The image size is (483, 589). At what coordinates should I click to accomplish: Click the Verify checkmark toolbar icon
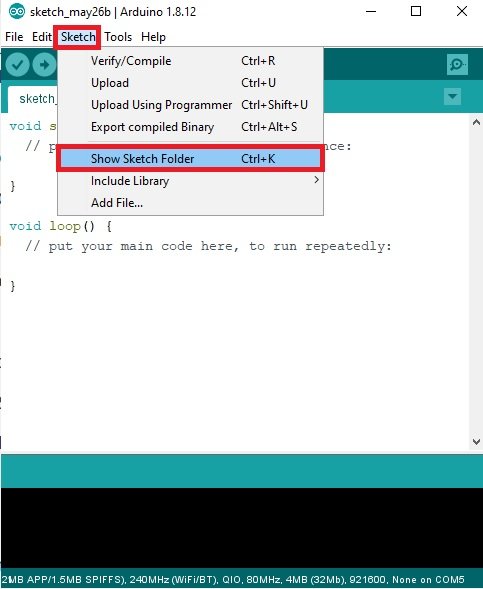point(17,65)
